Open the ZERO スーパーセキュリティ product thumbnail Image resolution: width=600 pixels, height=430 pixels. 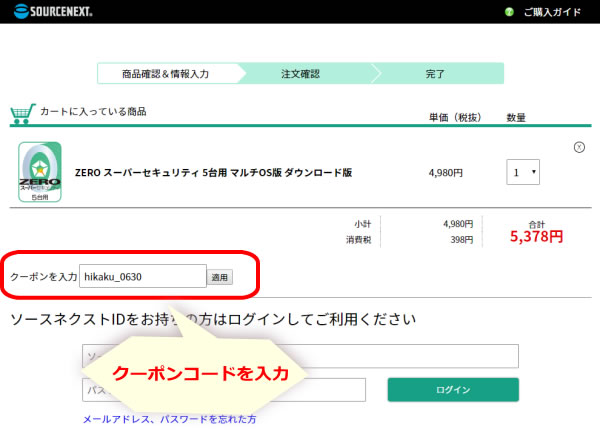40,172
